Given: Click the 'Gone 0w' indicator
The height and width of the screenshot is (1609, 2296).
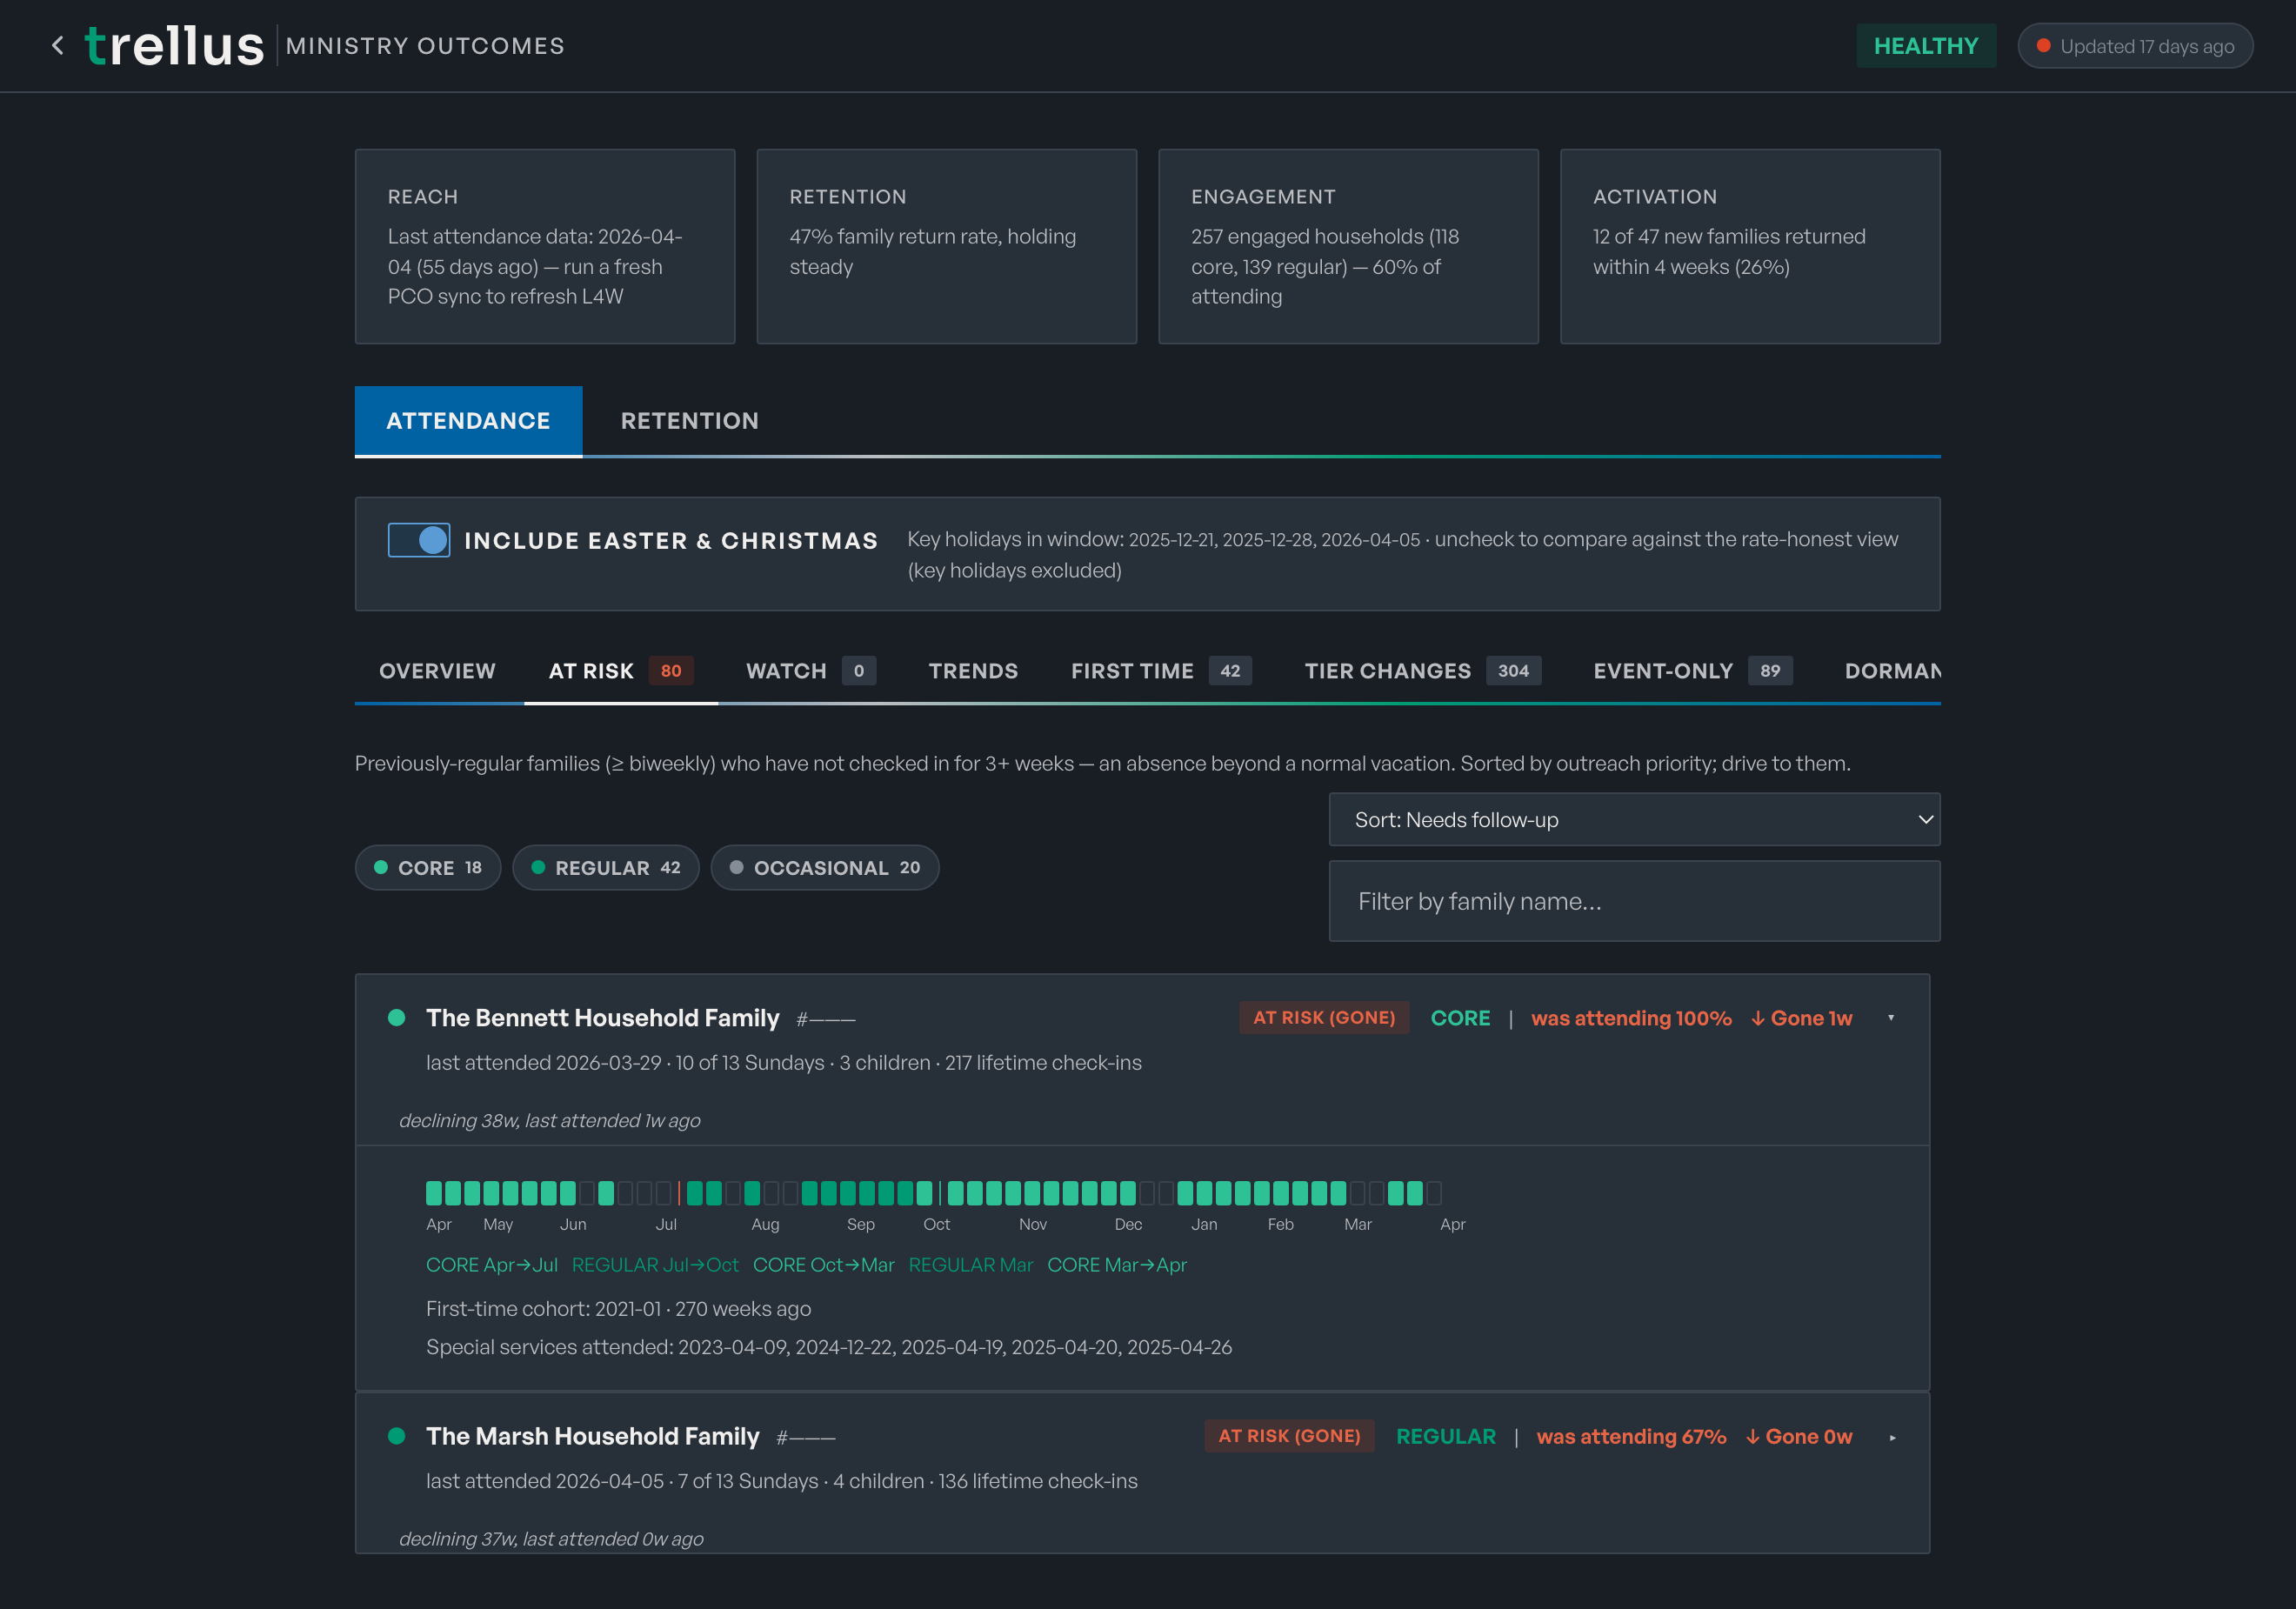Looking at the screenshot, I should (1799, 1437).
